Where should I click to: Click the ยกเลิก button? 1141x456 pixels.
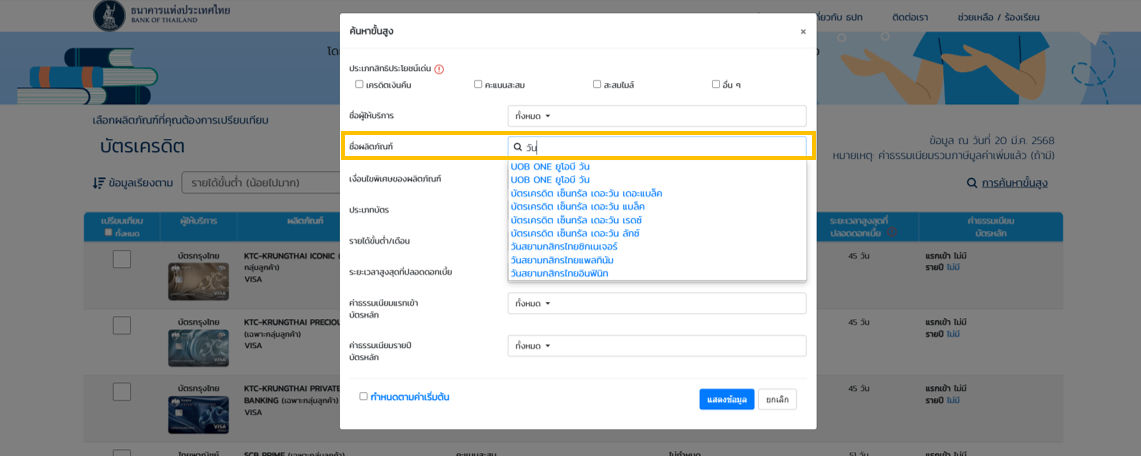[x=777, y=399]
